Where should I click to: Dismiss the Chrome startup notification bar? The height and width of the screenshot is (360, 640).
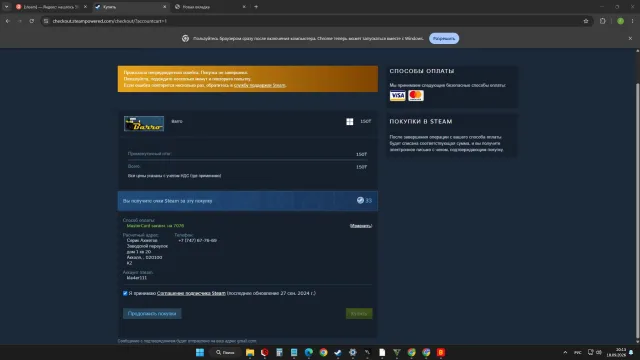pyautogui.click(x=630, y=38)
